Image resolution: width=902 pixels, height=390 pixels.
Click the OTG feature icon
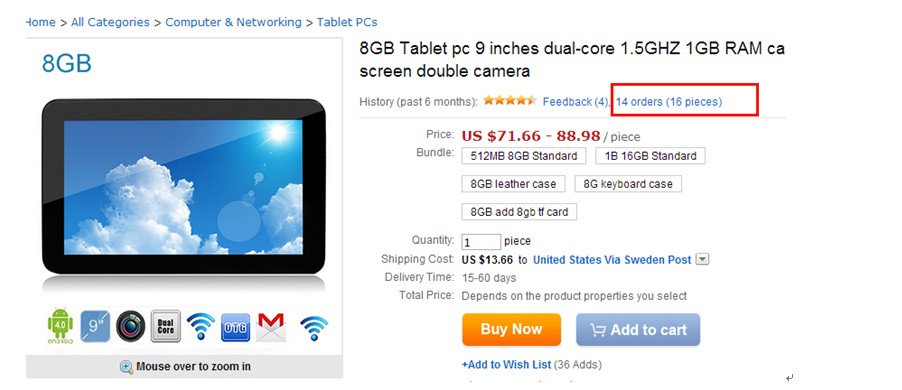tap(236, 327)
